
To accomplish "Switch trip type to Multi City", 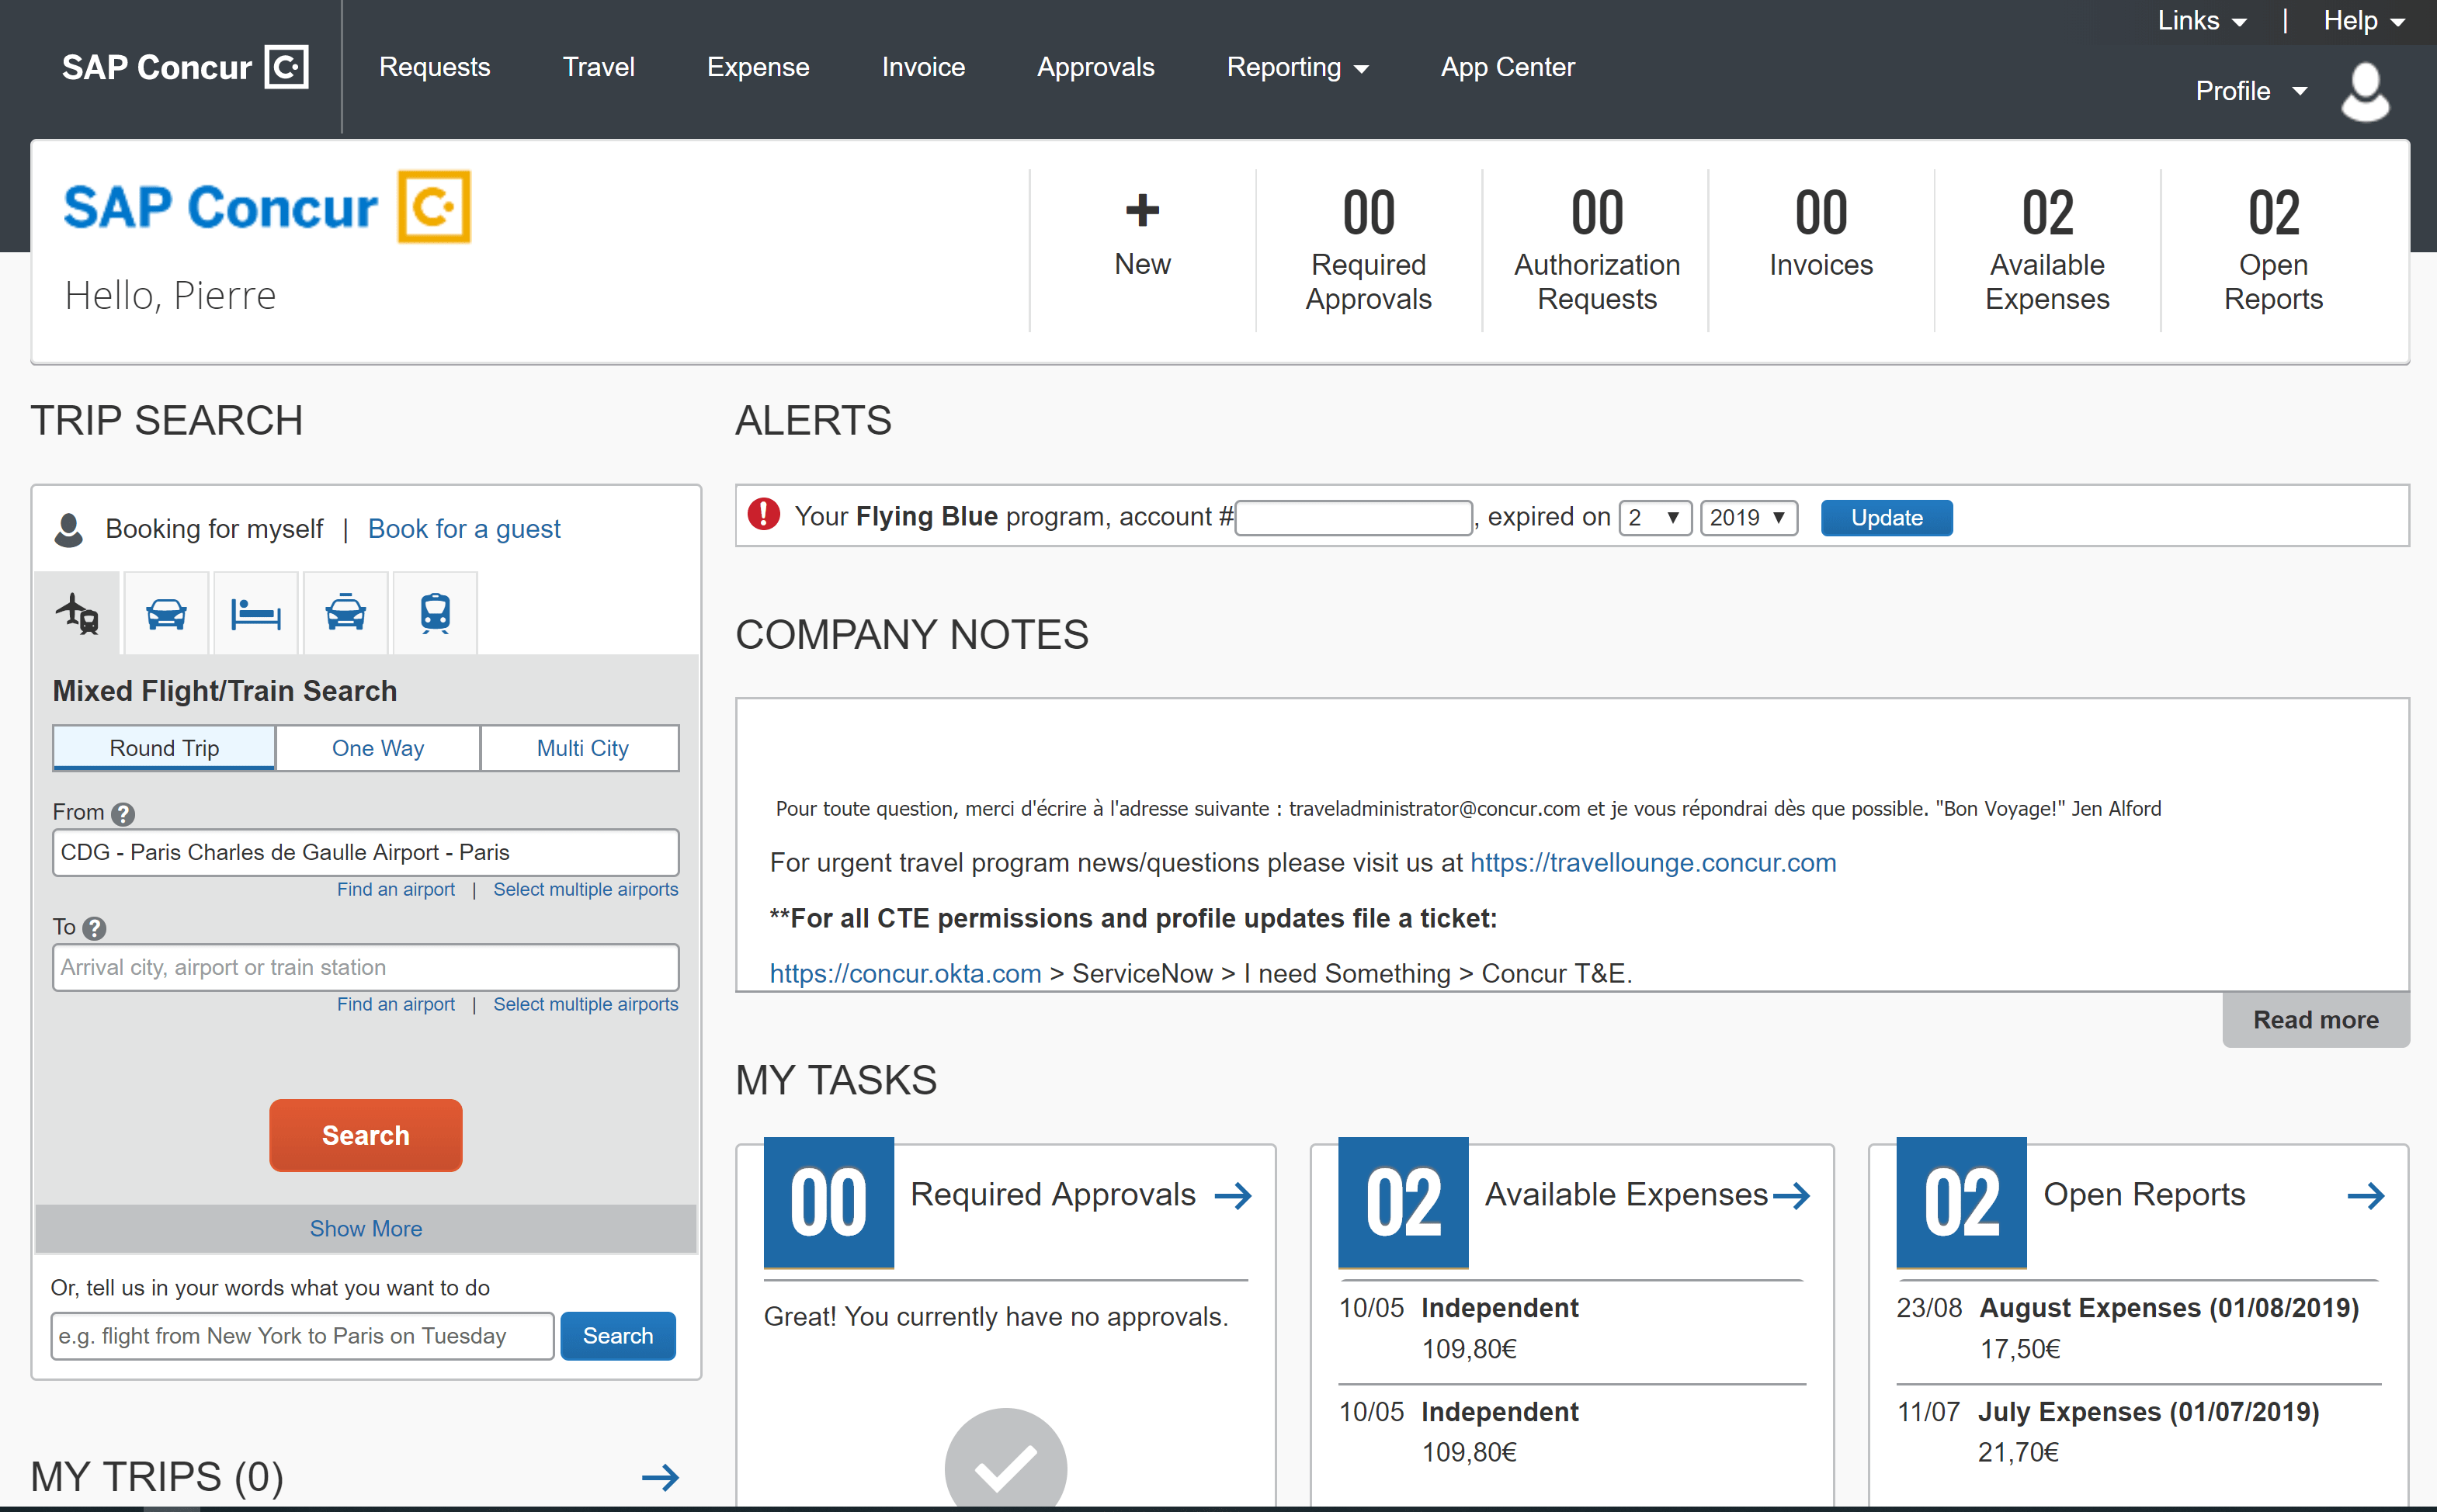I will click(581, 747).
